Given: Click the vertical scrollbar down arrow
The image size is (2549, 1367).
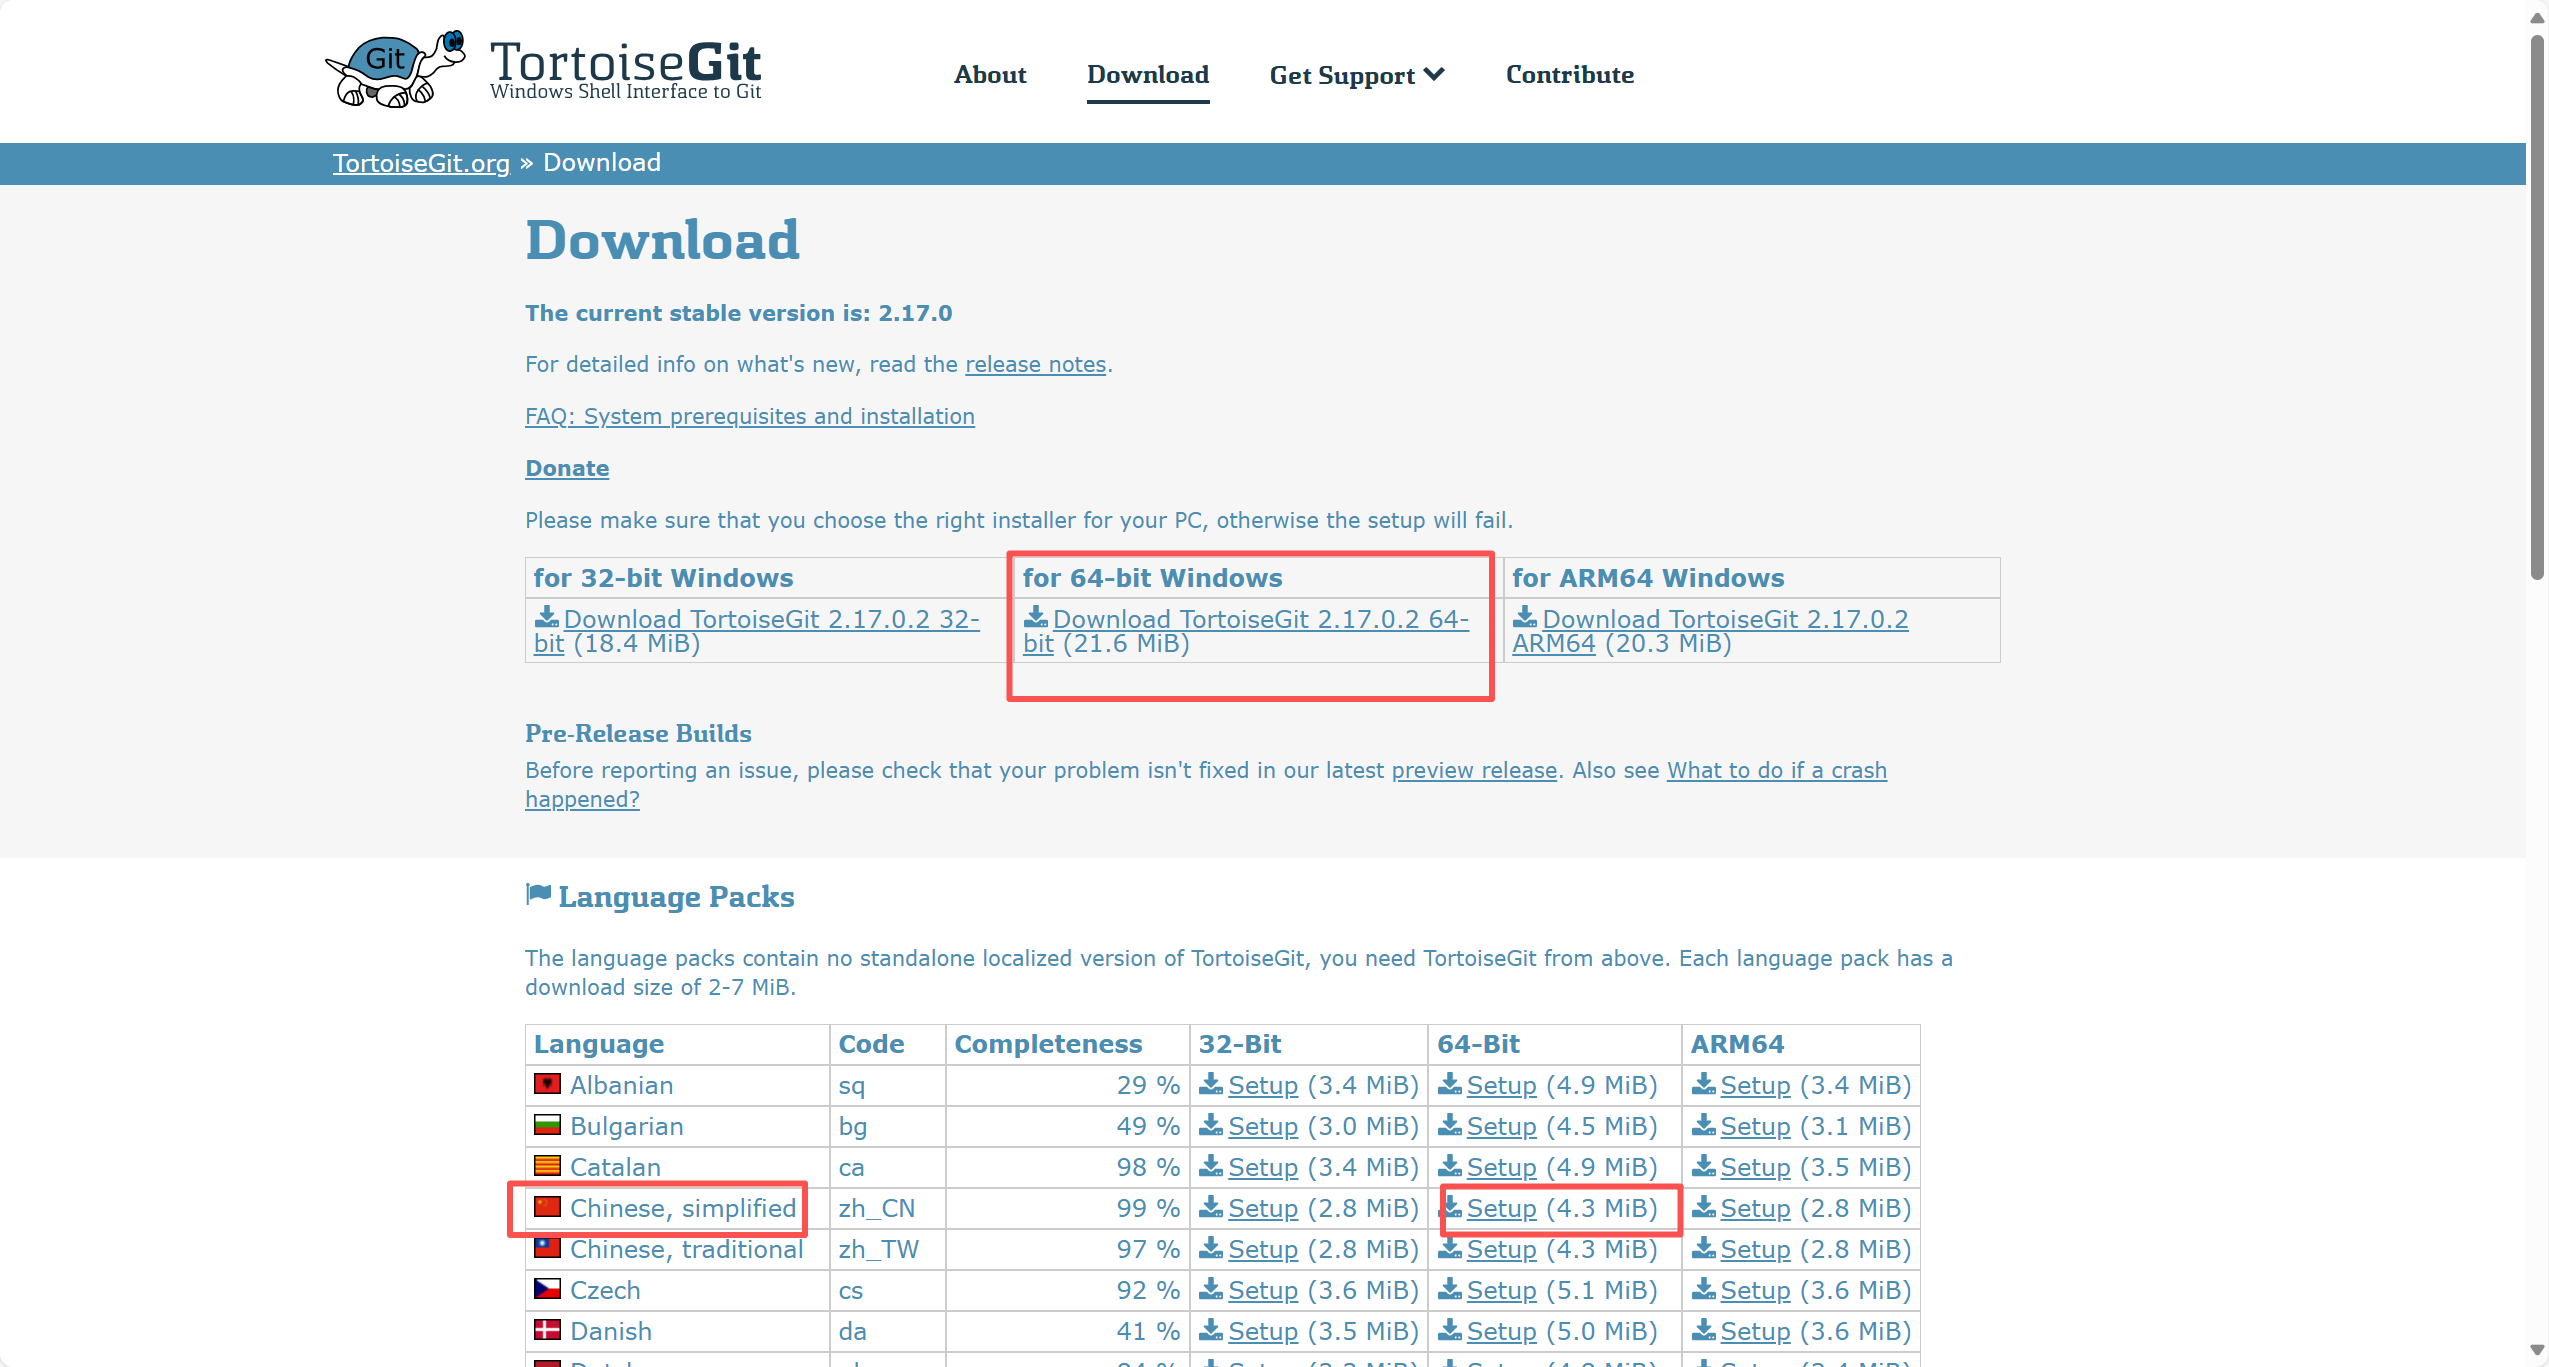Looking at the screenshot, I should click(2537, 1349).
